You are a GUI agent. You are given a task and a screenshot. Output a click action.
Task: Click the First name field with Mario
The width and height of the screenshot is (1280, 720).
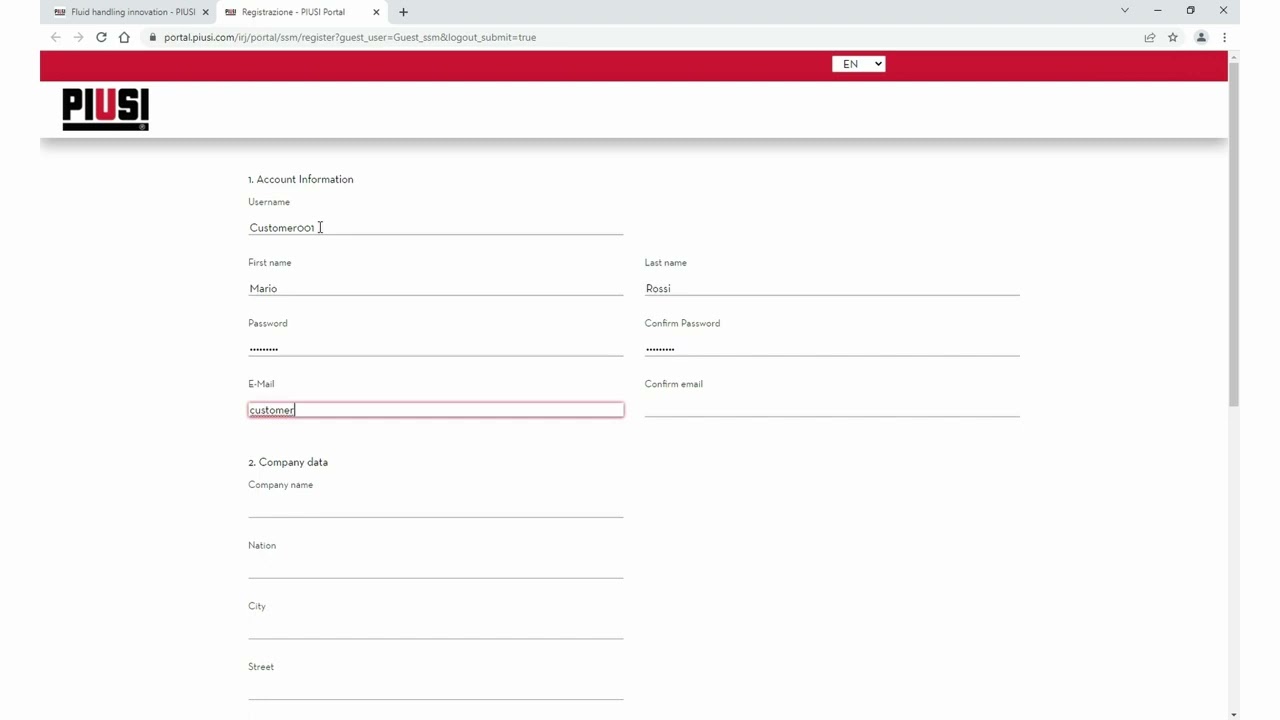[435, 288]
